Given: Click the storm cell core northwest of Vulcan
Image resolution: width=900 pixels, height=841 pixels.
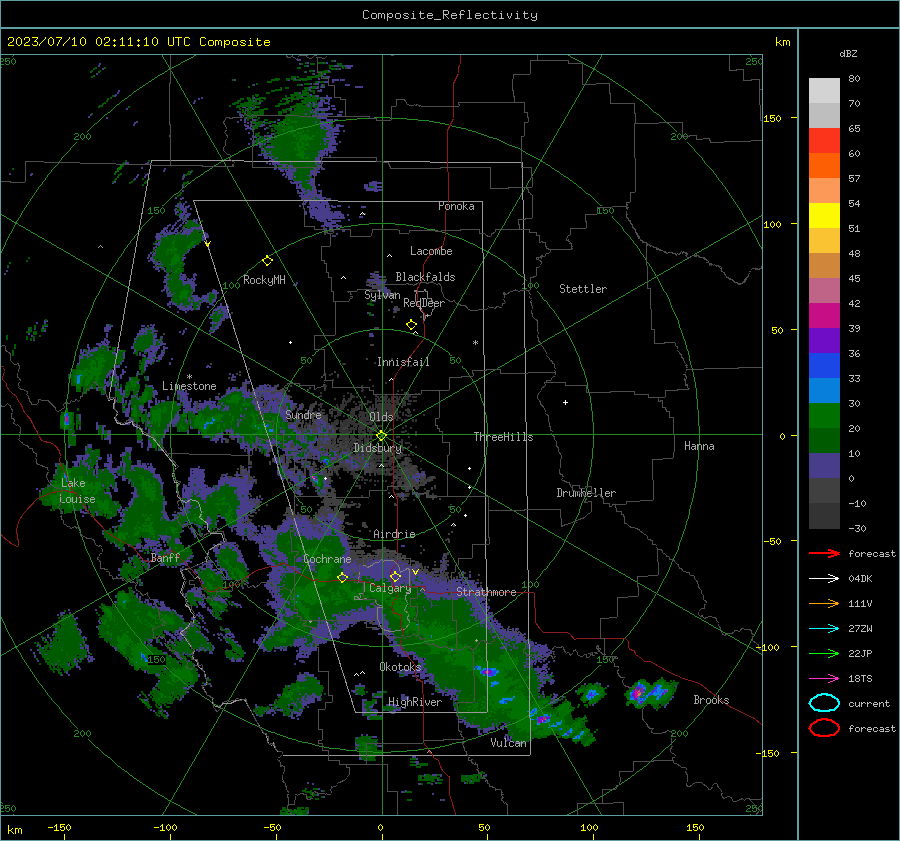Looking at the screenshot, I should click(488, 672).
